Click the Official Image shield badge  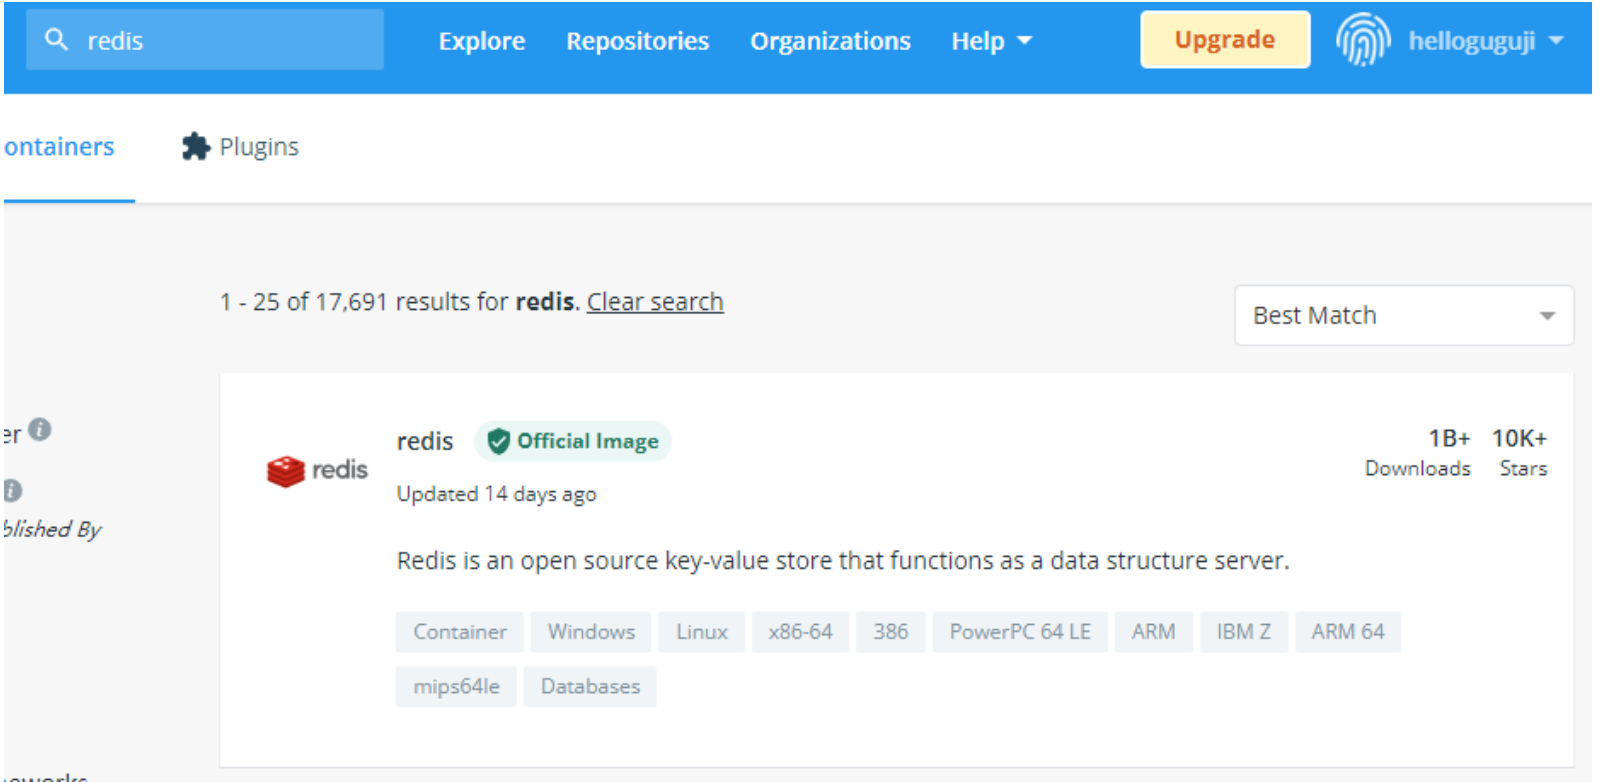click(573, 441)
